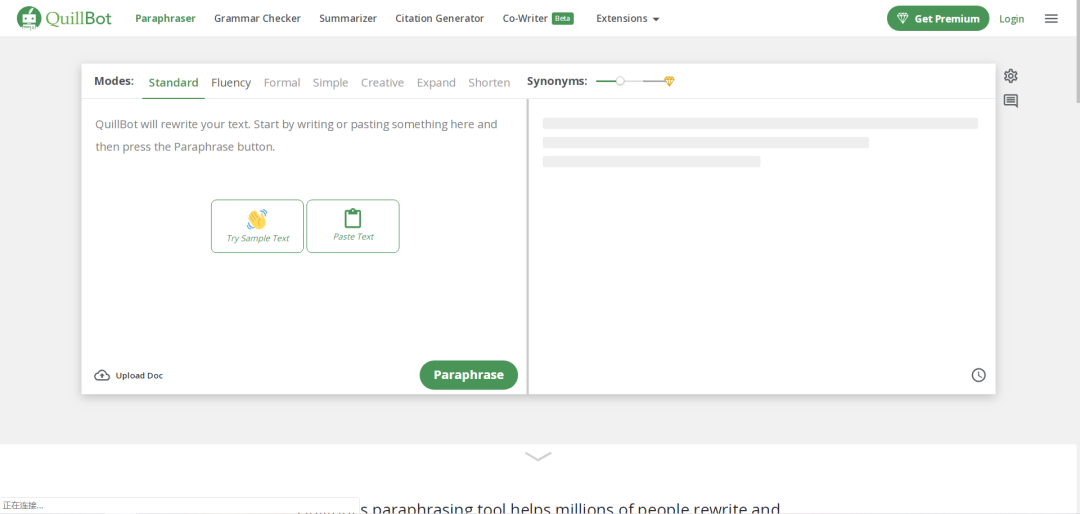Click the Upload Doc label
The height and width of the screenshot is (514, 1080).
coord(139,376)
